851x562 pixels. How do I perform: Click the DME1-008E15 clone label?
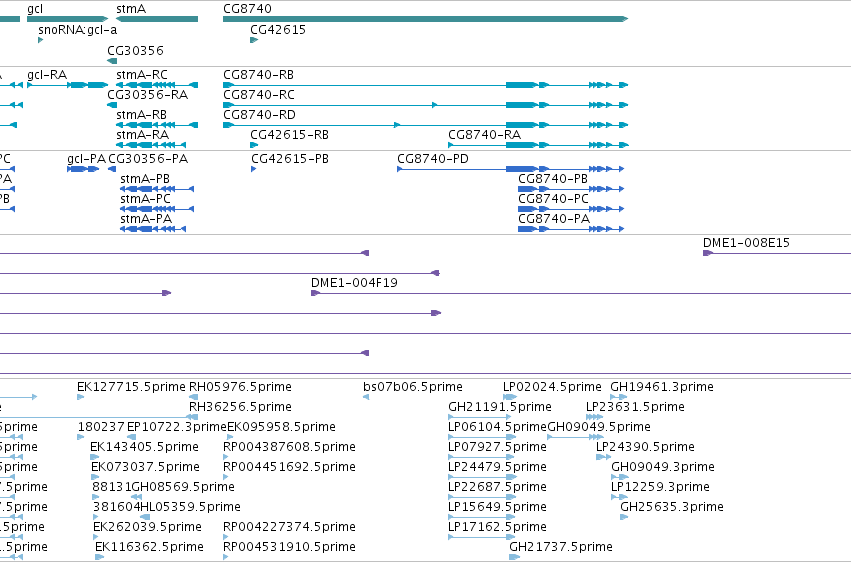(746, 243)
